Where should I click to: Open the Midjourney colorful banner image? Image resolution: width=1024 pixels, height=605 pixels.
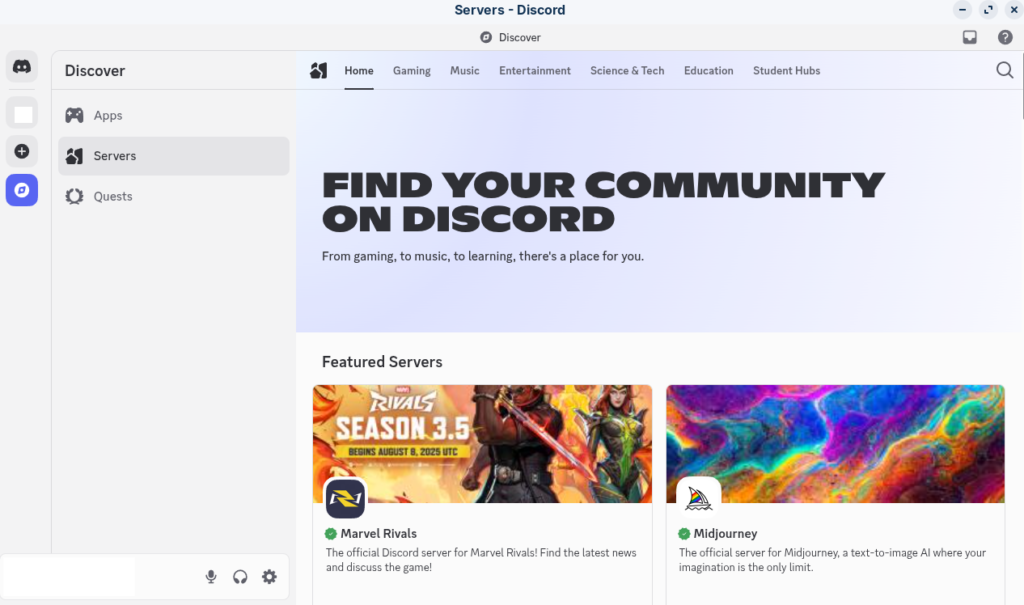(x=835, y=444)
